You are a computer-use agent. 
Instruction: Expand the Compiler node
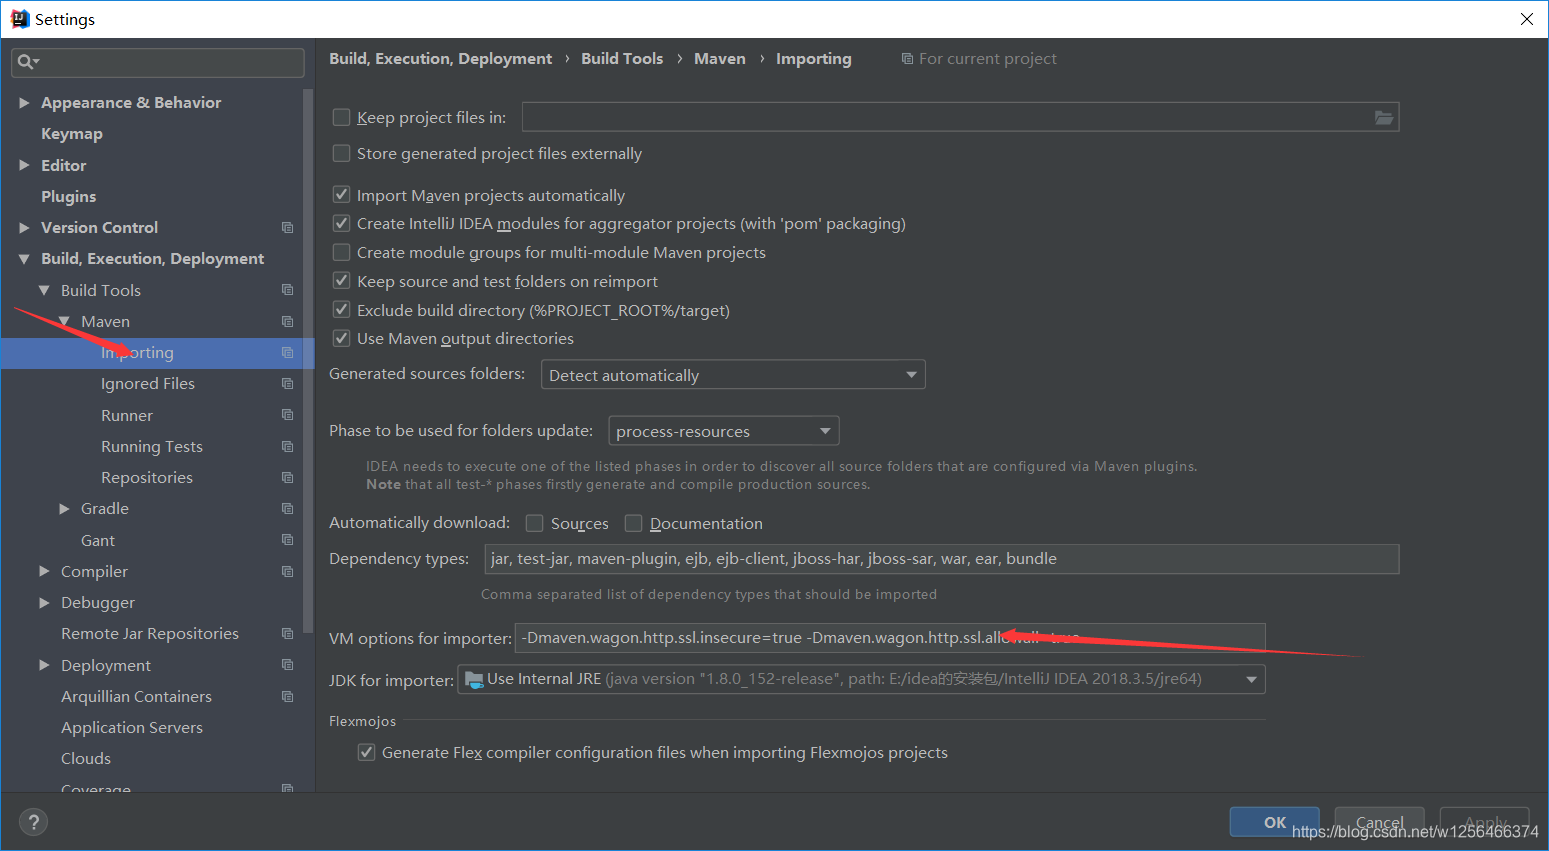click(x=44, y=571)
